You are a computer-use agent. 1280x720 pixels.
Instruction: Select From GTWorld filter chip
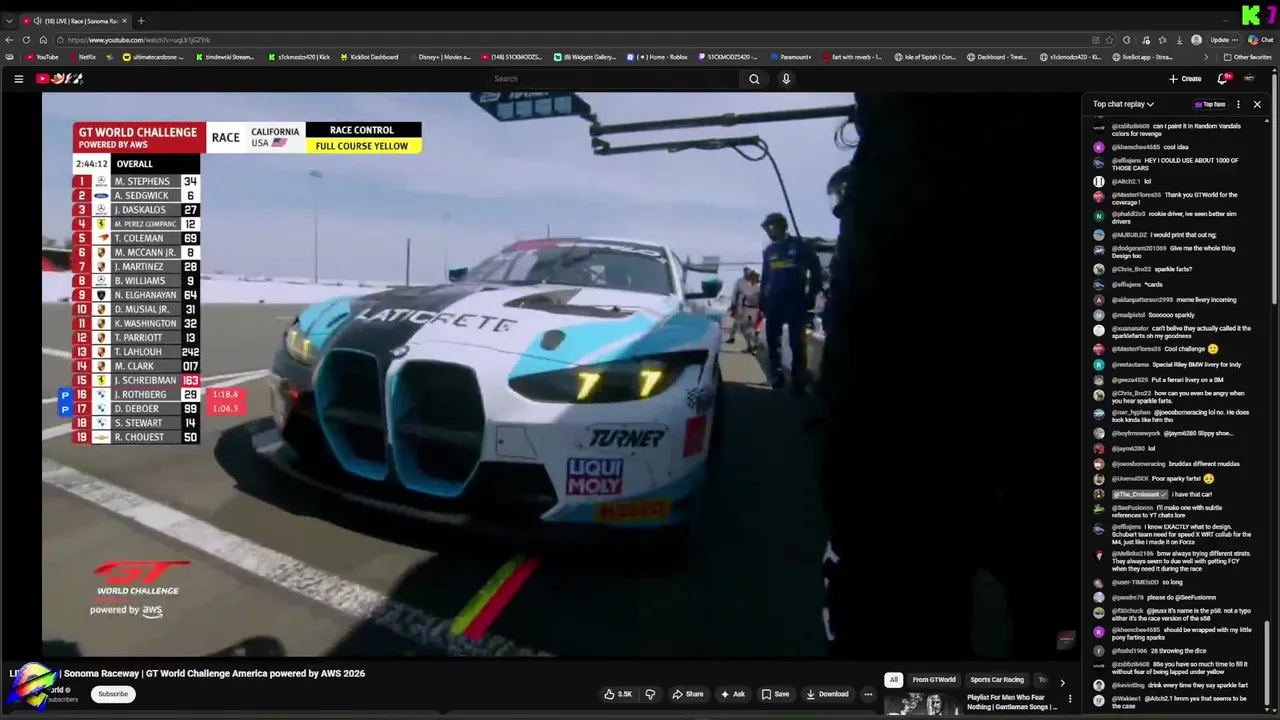pyautogui.click(x=934, y=680)
